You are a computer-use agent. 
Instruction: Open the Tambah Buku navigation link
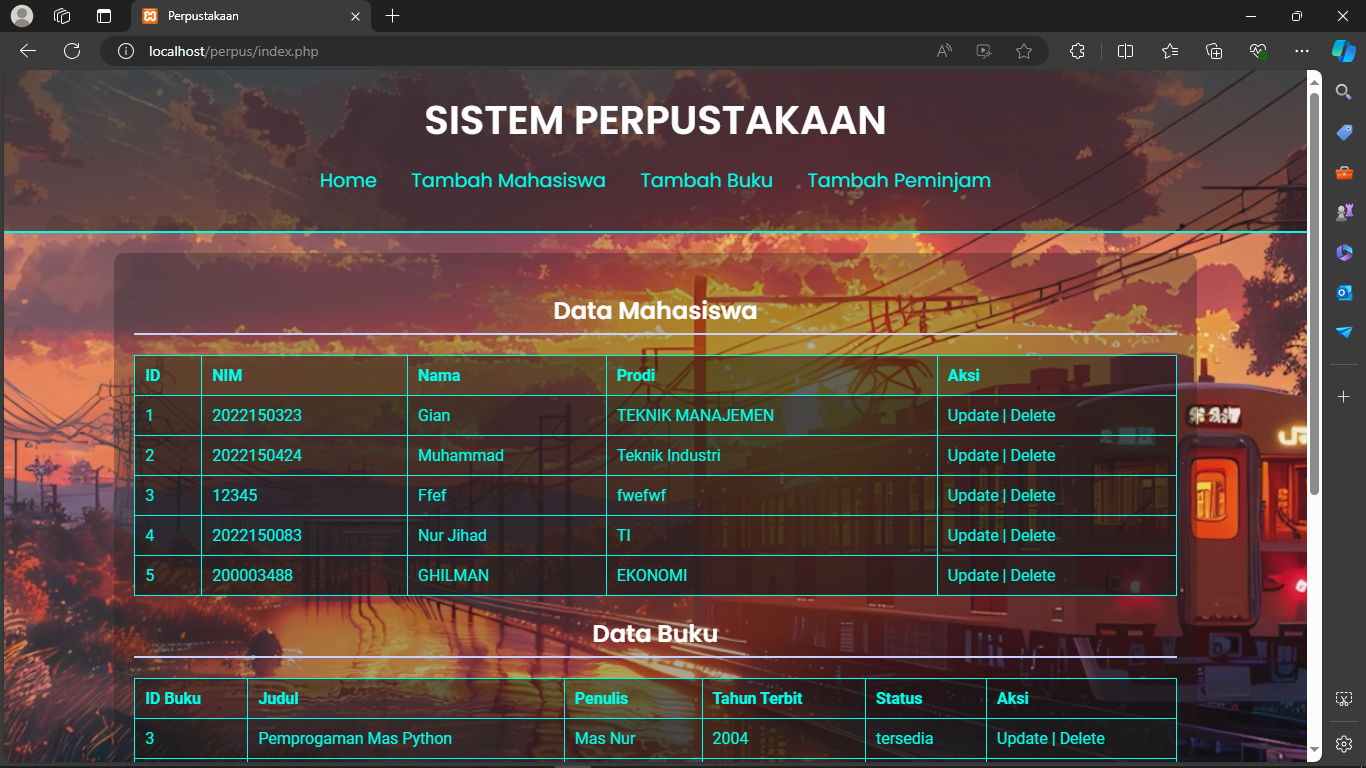point(706,181)
